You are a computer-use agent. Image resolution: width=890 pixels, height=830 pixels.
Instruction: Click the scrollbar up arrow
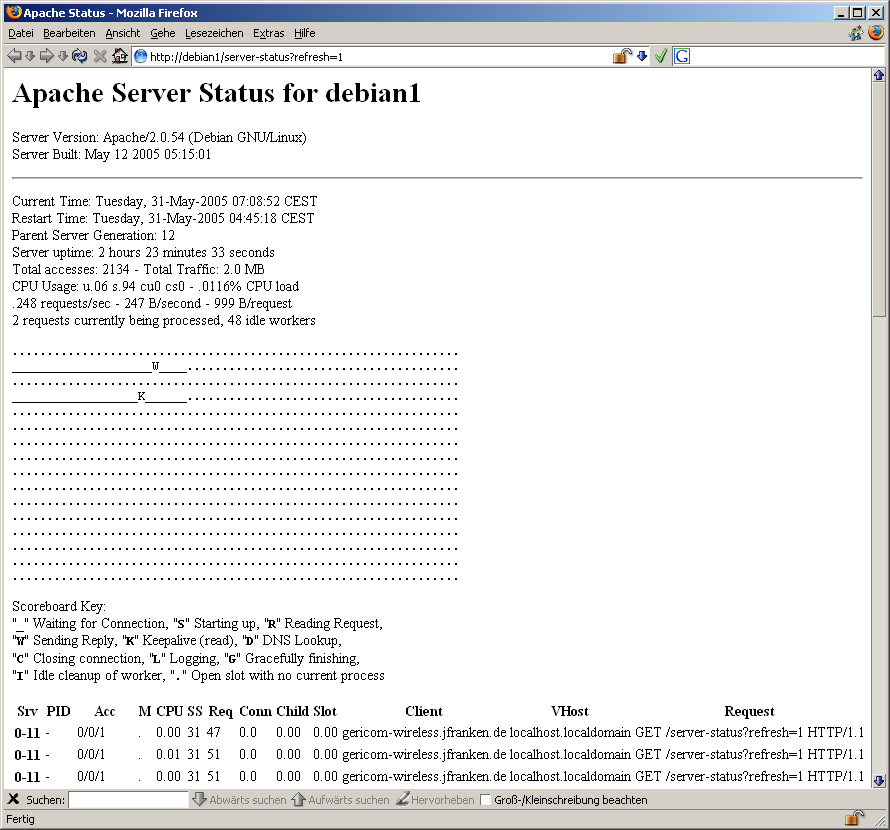point(879,75)
